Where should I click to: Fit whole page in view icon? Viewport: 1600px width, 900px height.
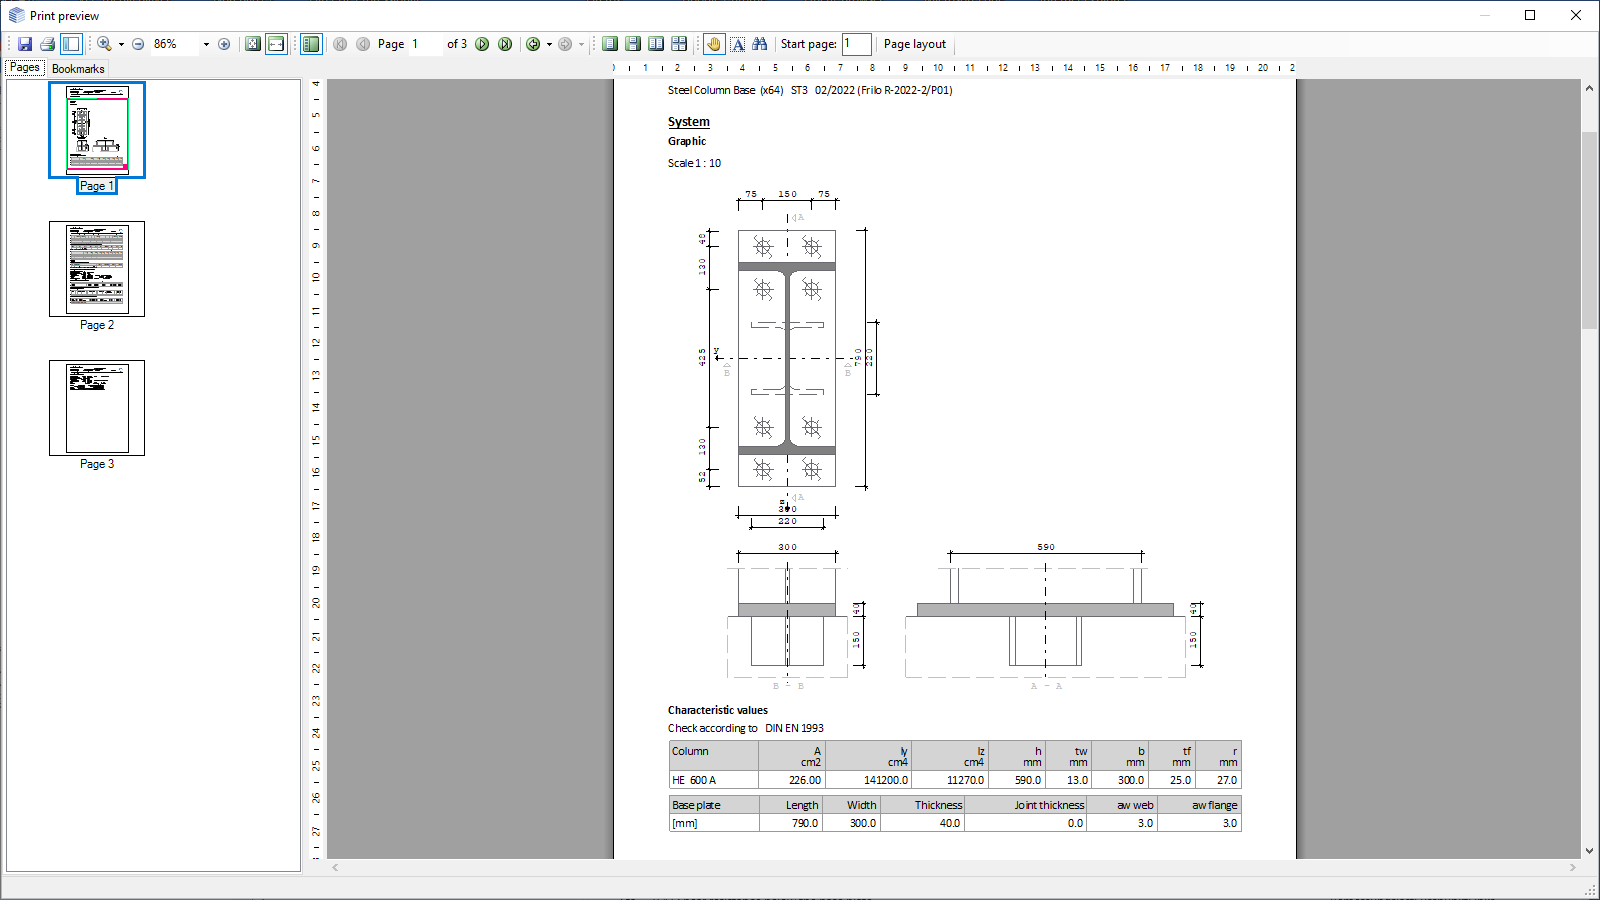click(x=253, y=44)
